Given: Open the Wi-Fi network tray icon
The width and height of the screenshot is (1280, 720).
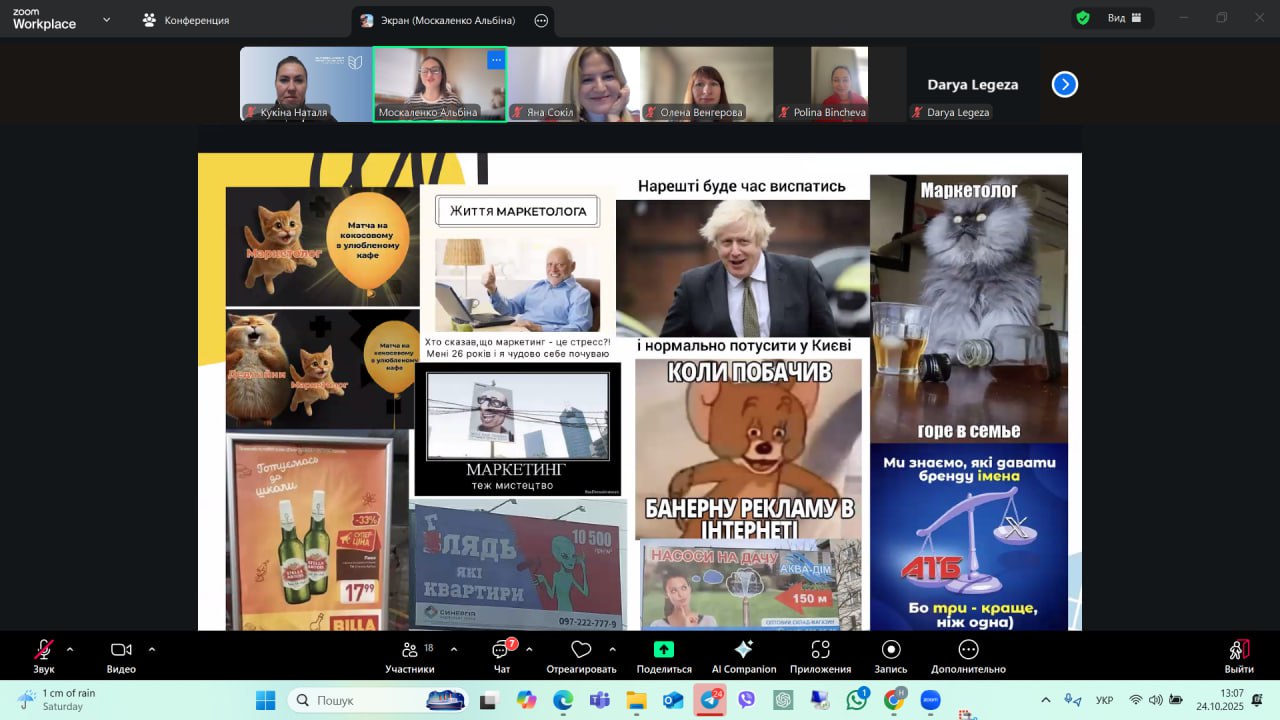Looking at the screenshot, I should tap(1136, 700).
